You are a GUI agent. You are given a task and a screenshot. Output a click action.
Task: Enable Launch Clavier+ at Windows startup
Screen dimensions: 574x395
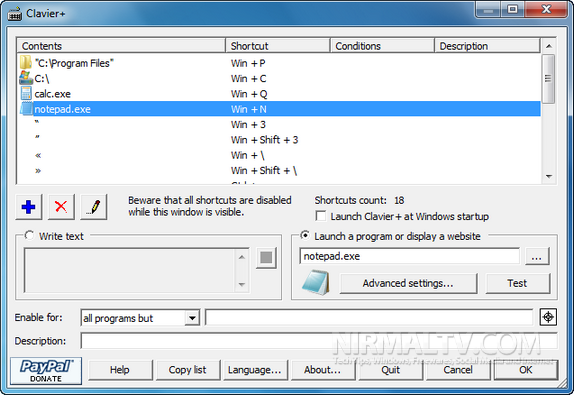point(321,216)
